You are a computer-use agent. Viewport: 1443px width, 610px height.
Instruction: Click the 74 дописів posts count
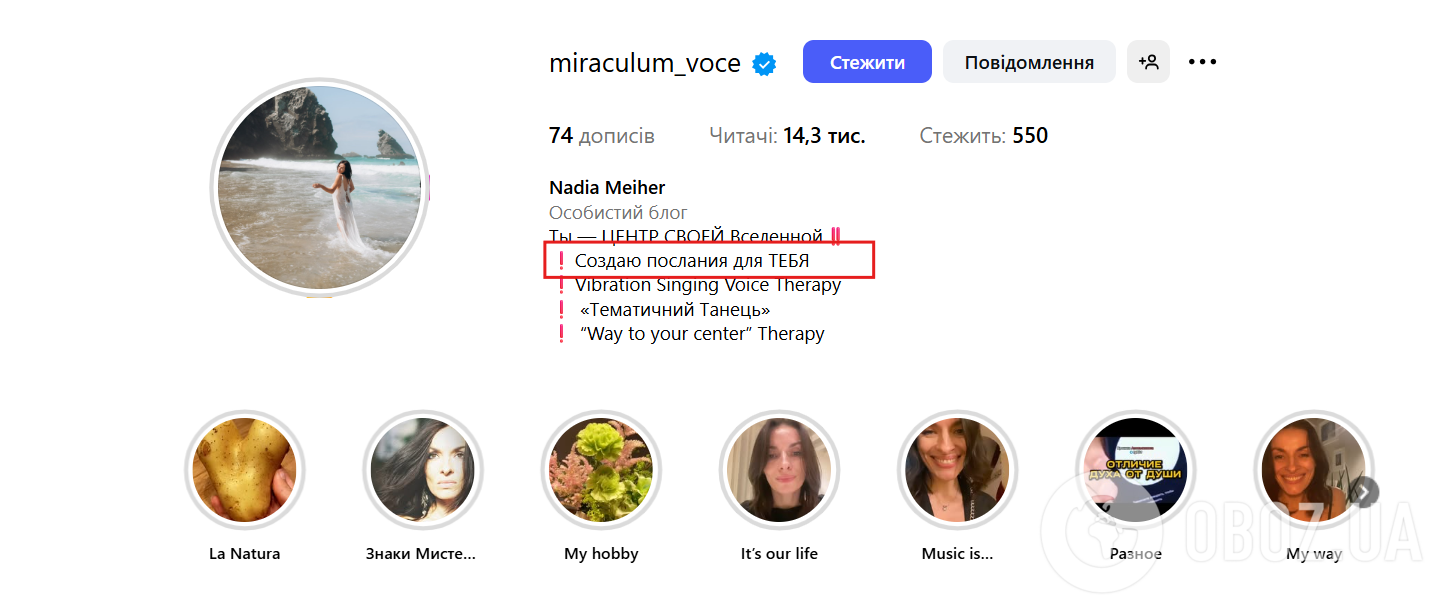pos(602,136)
